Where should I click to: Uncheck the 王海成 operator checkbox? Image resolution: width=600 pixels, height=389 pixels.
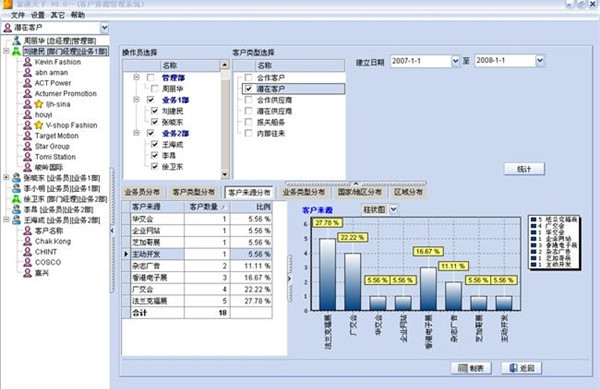(155, 144)
